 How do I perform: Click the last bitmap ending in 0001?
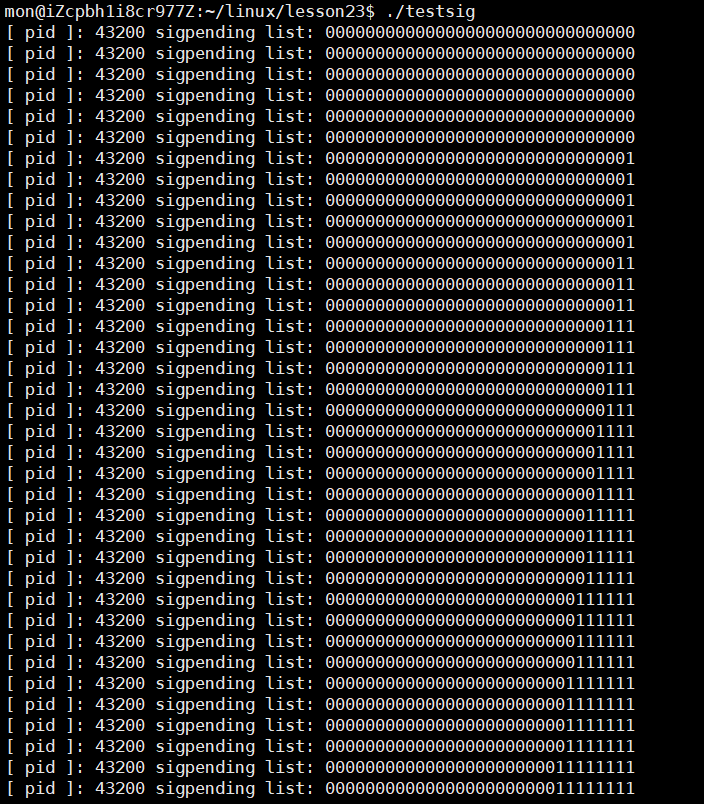point(480,243)
